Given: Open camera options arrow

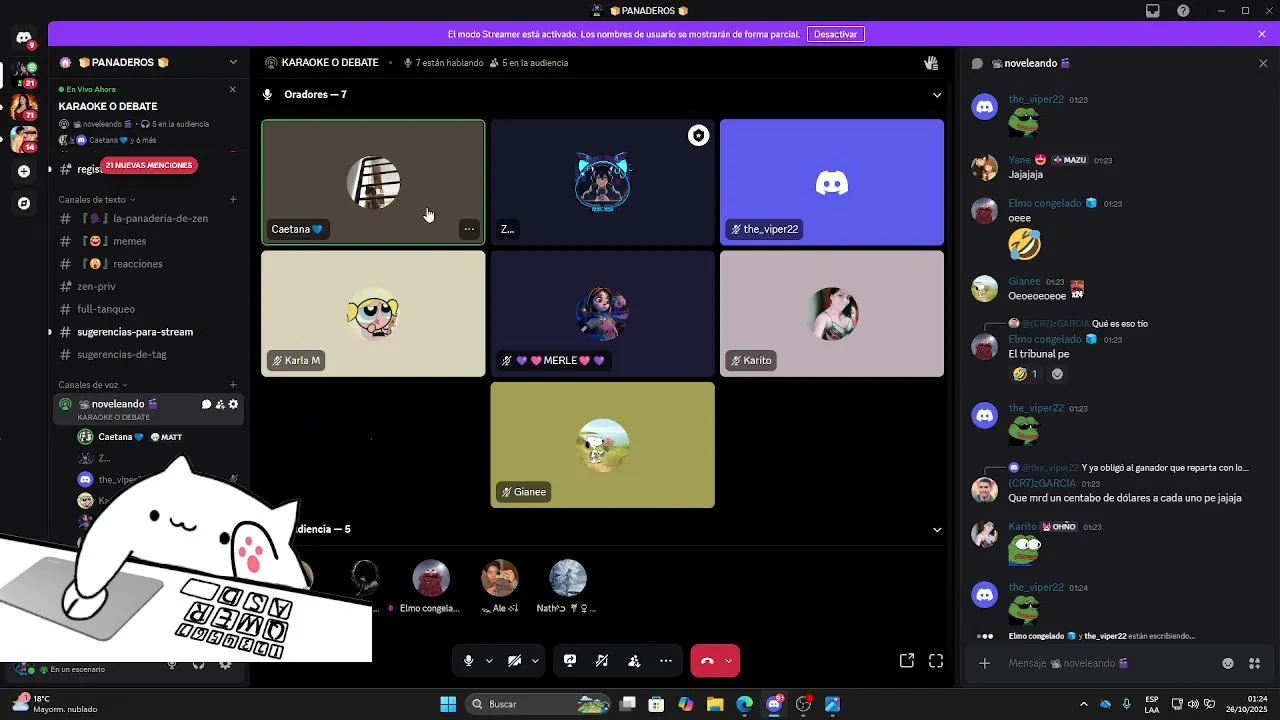Looking at the screenshot, I should [535, 661].
